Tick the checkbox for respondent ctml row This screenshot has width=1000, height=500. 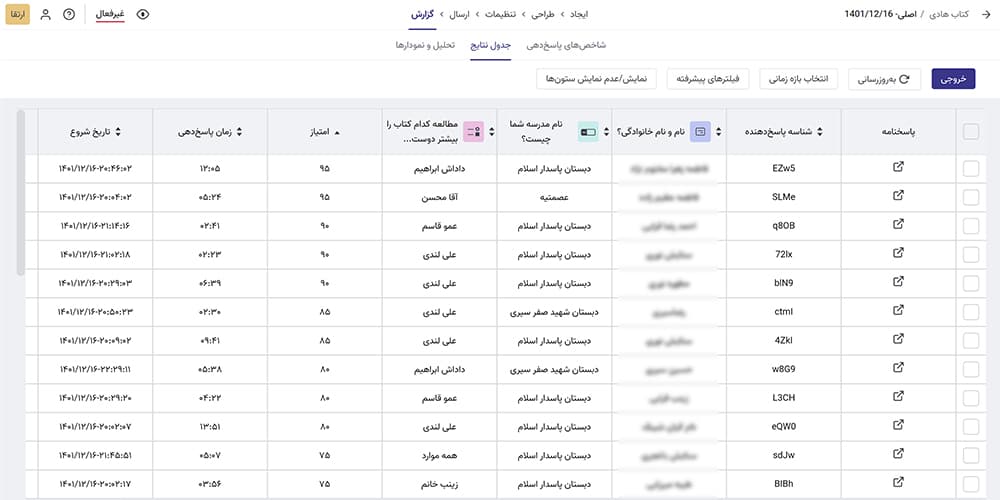pyautogui.click(x=971, y=312)
